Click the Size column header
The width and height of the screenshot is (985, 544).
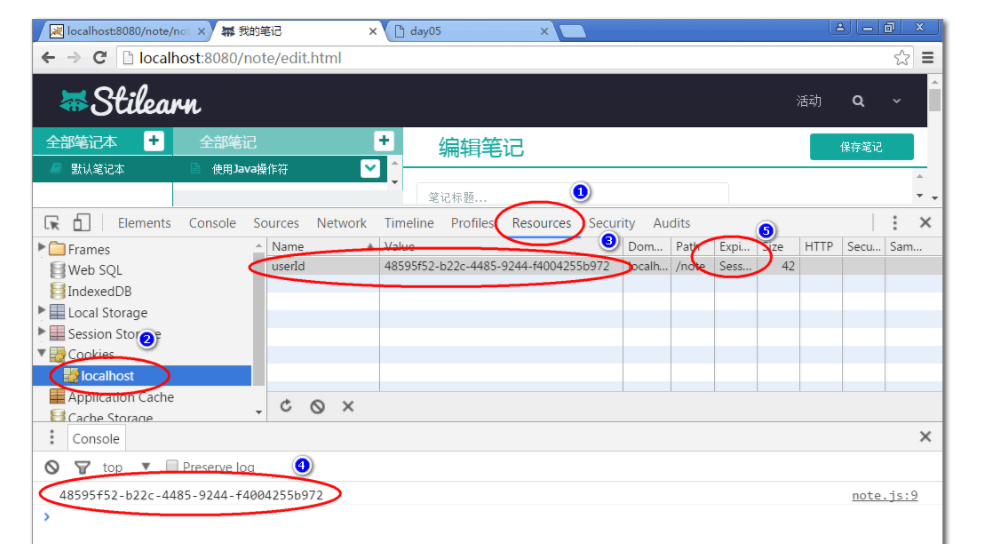coord(778,246)
